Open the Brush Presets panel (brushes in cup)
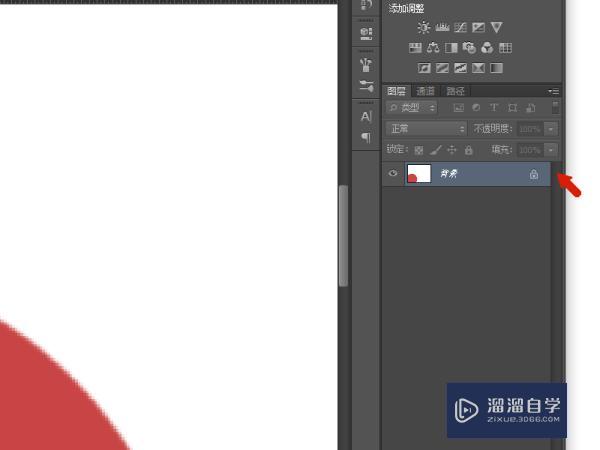This screenshot has height=450, width=600. click(366, 65)
